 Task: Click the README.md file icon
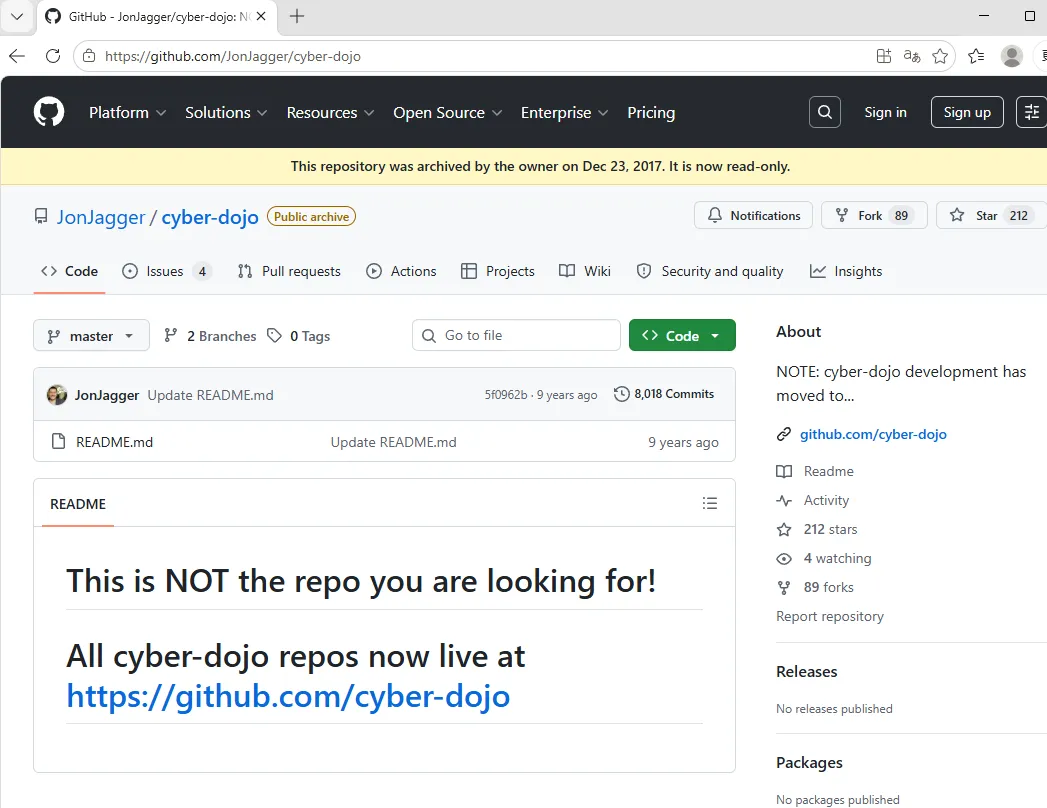point(59,441)
